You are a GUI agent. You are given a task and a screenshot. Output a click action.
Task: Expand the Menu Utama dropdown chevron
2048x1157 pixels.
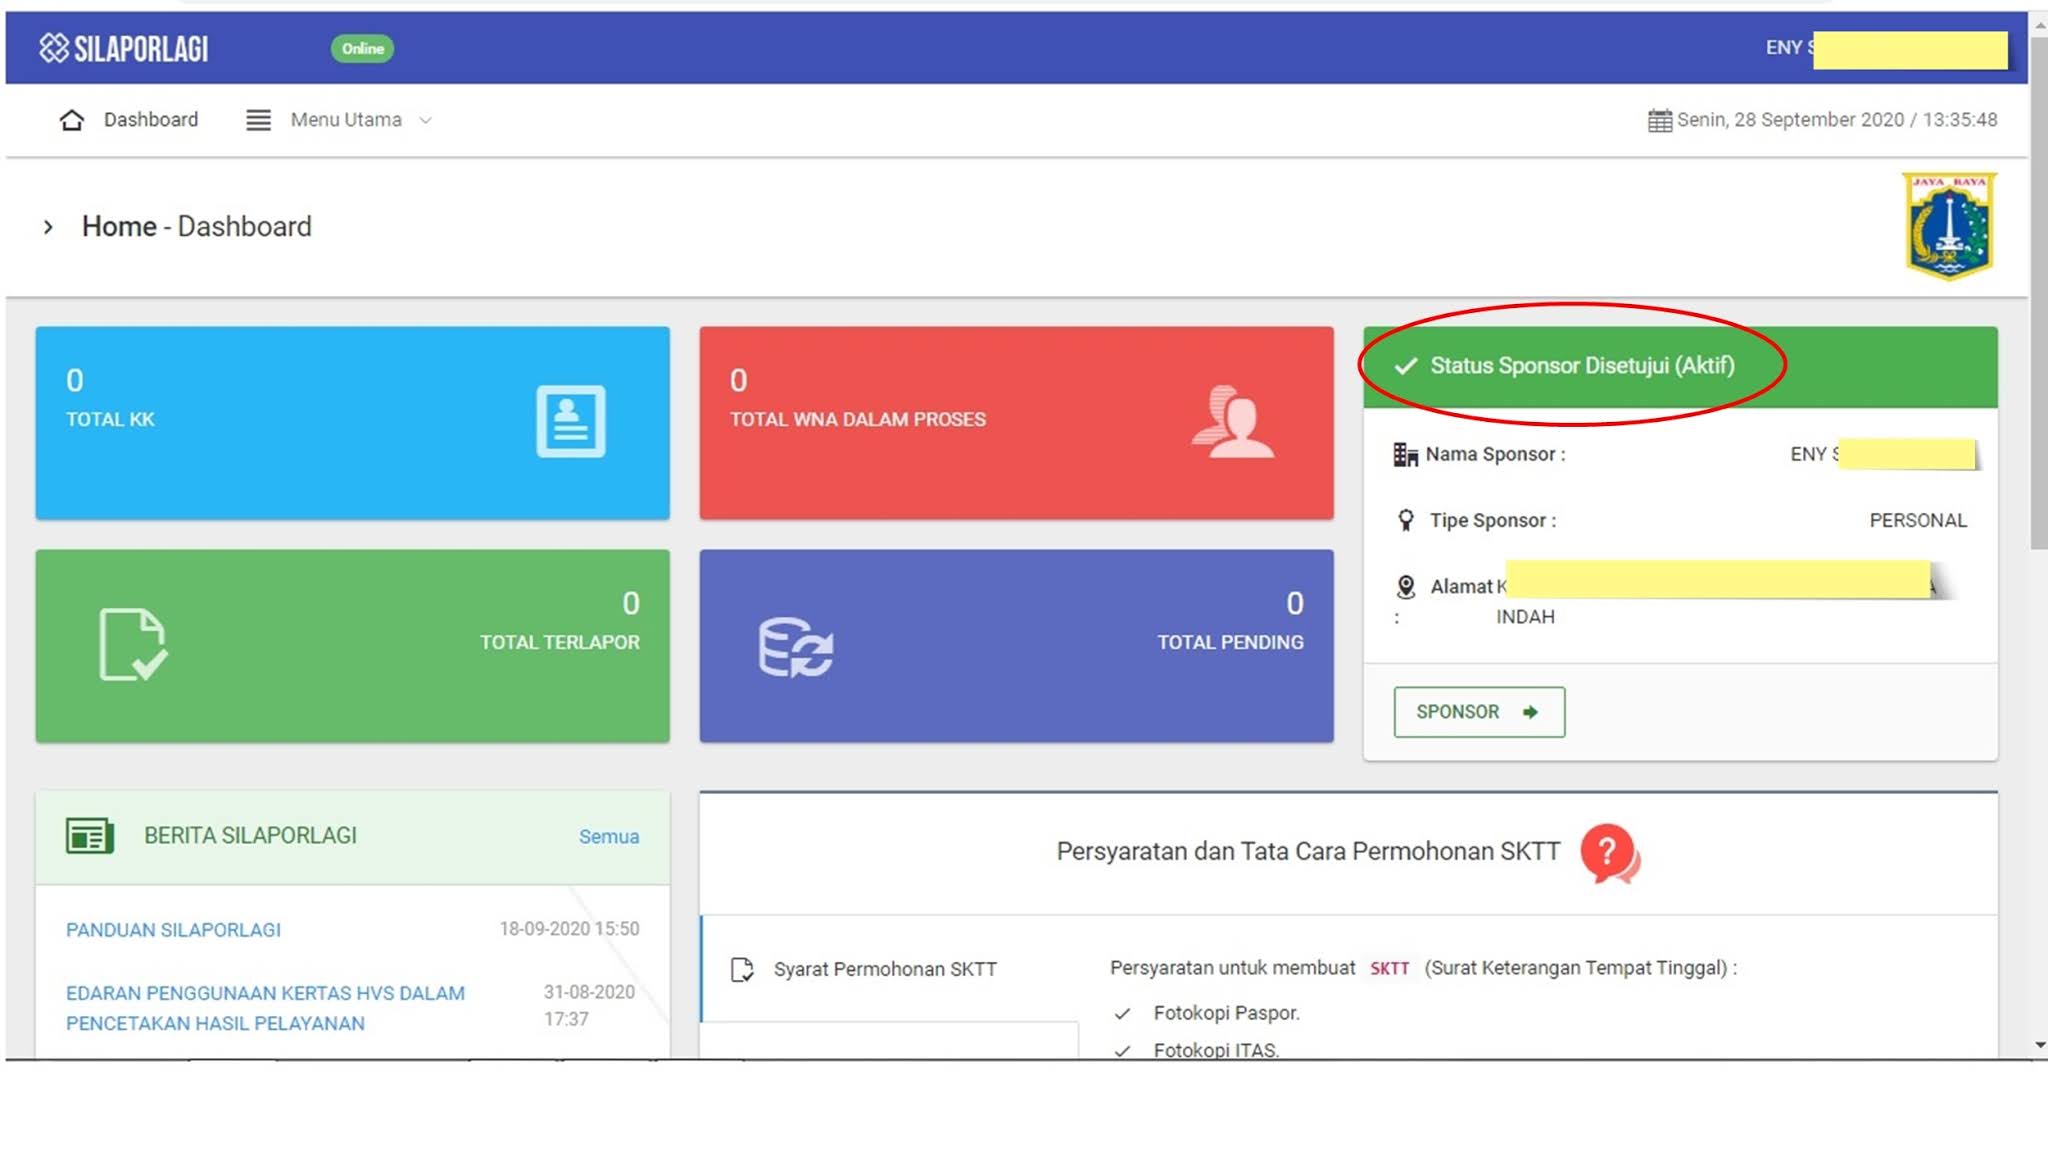click(x=426, y=120)
